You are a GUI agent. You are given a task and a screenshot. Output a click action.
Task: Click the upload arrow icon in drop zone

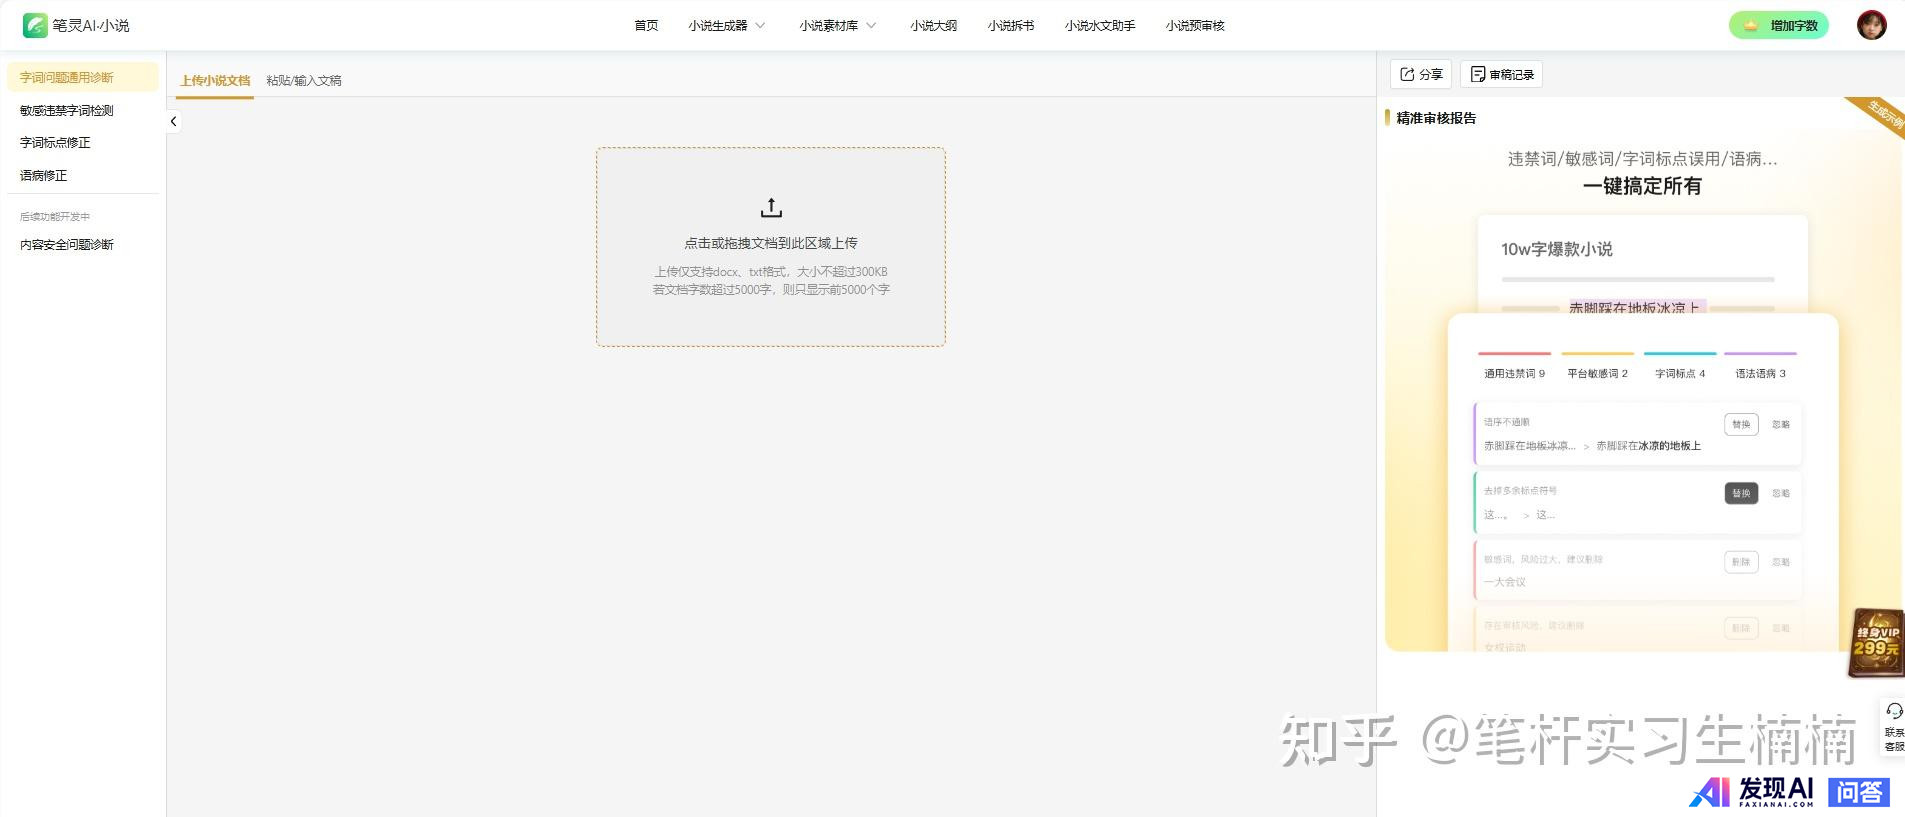tap(770, 208)
